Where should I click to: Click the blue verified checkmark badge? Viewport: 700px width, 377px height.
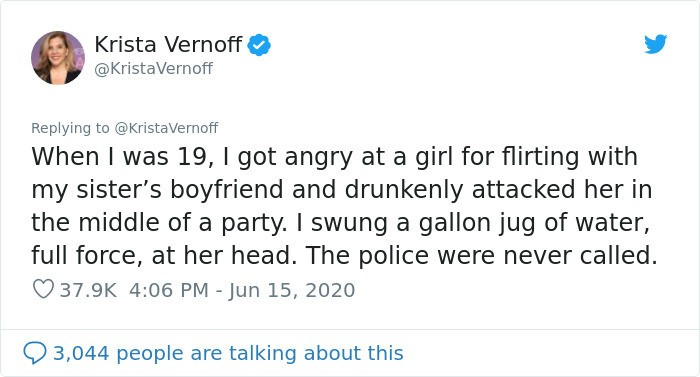click(x=259, y=45)
